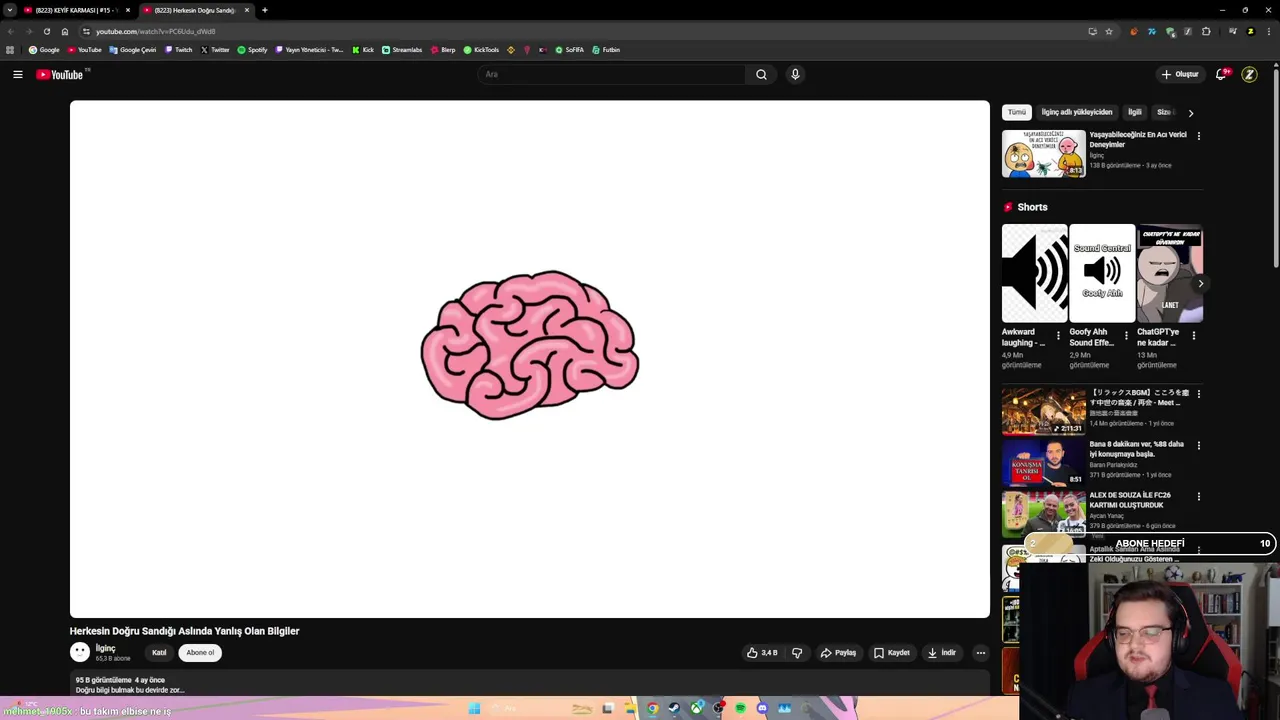Open the Chrome extensions puzzle icon
The width and height of the screenshot is (1280, 720).
coord(1206,31)
